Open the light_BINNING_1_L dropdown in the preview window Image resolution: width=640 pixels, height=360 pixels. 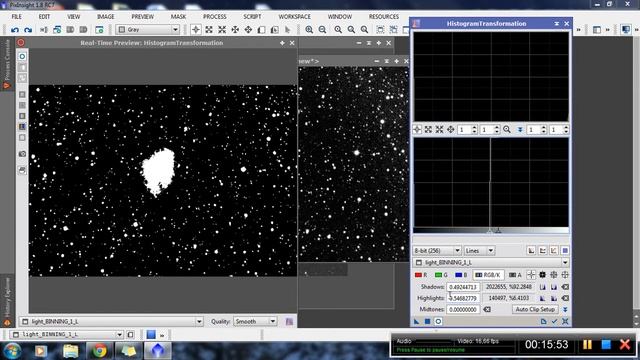(x=111, y=322)
